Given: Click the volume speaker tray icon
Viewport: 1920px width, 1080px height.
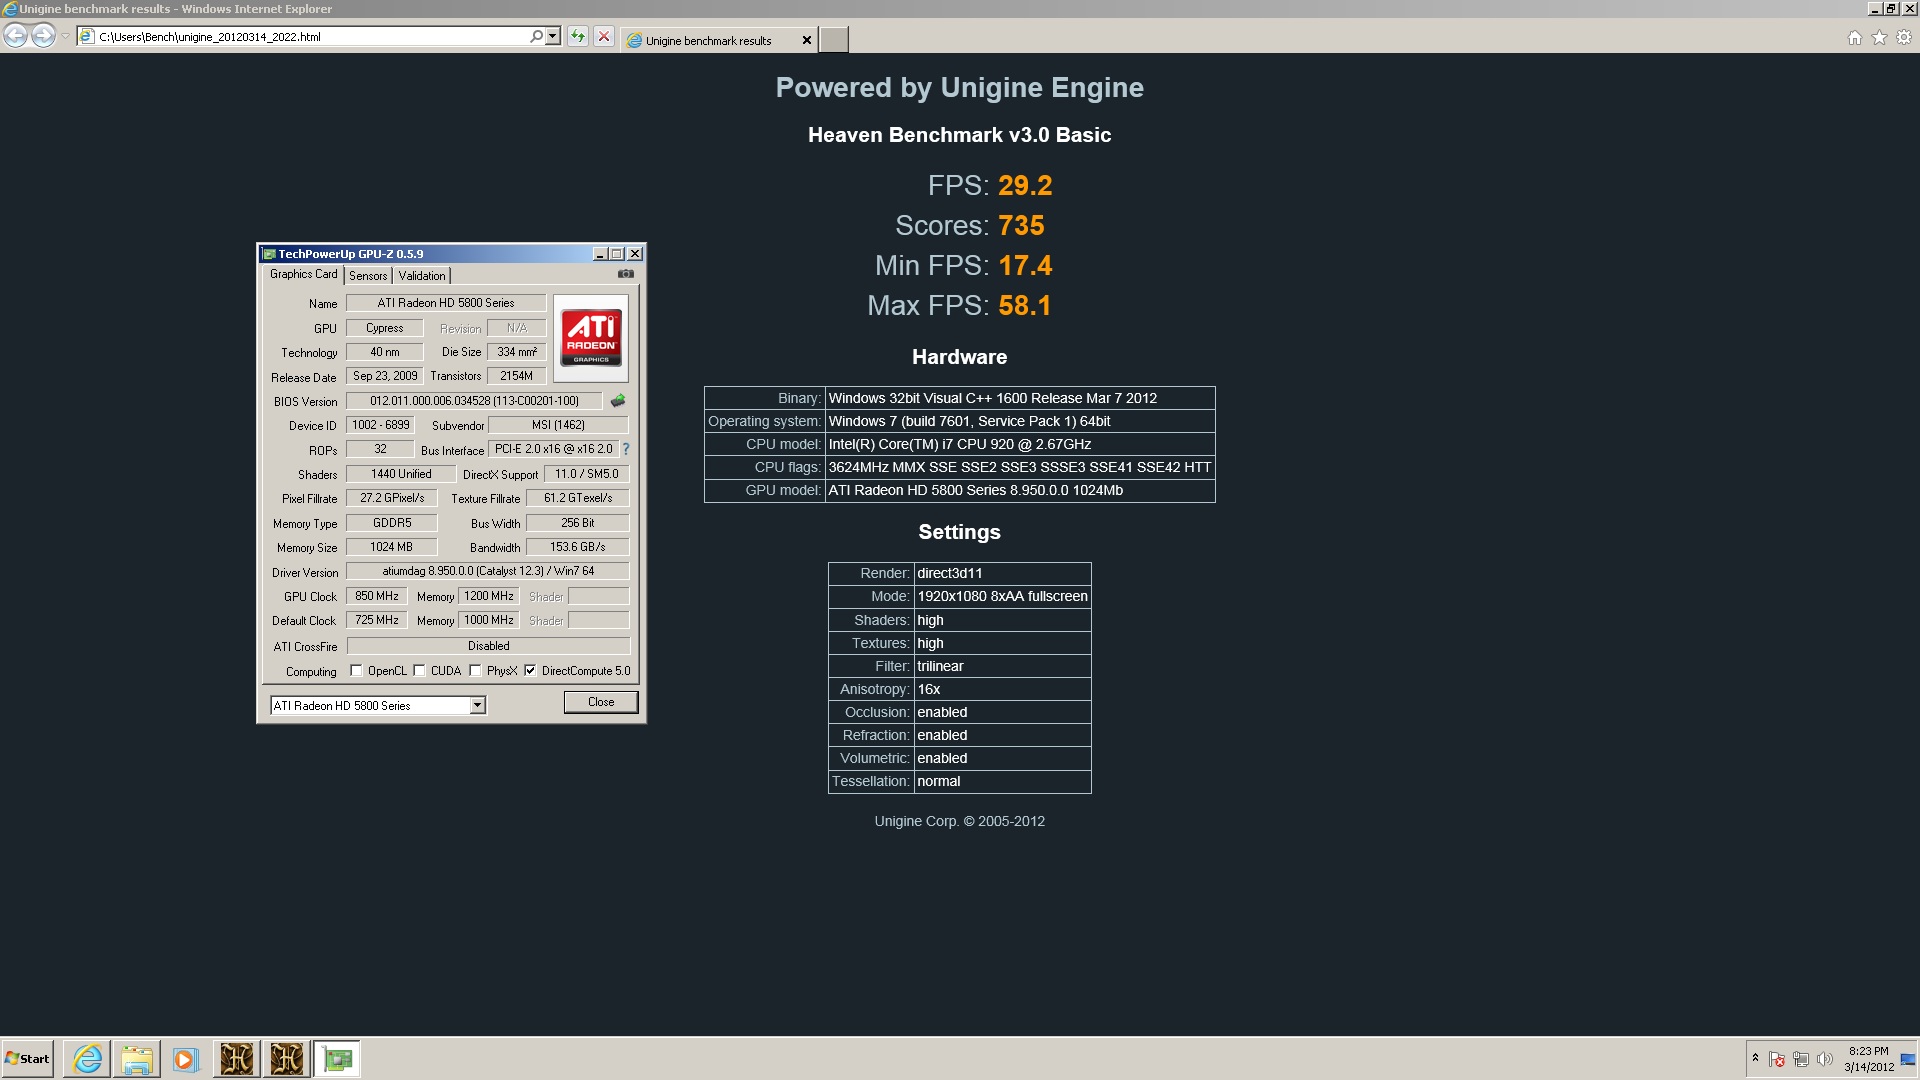Looking at the screenshot, I should point(1825,1059).
